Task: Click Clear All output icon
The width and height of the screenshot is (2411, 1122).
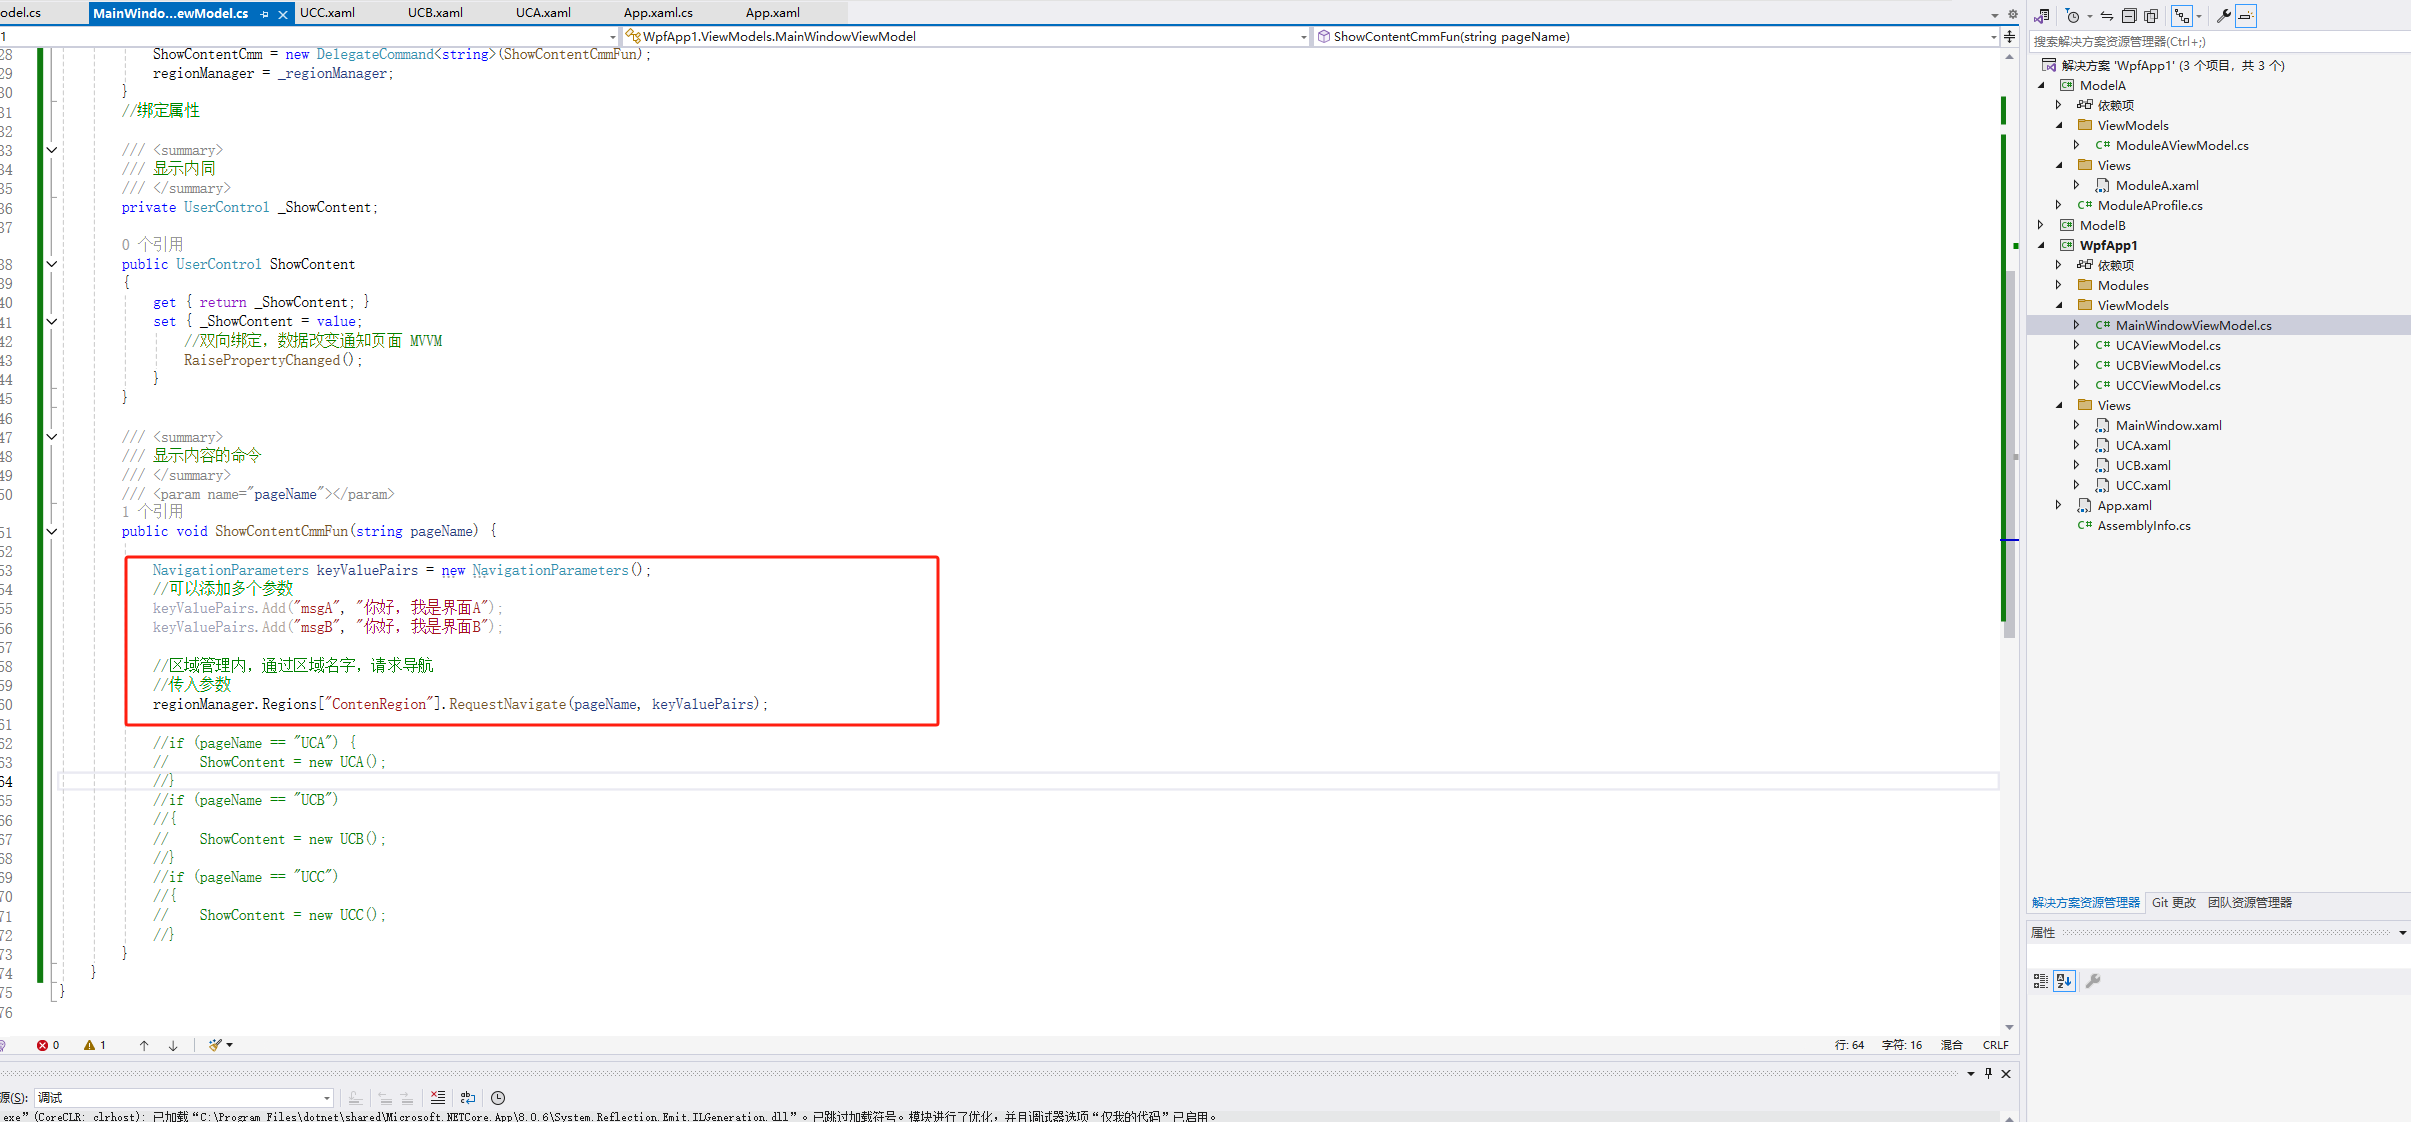Action: click(x=438, y=1098)
